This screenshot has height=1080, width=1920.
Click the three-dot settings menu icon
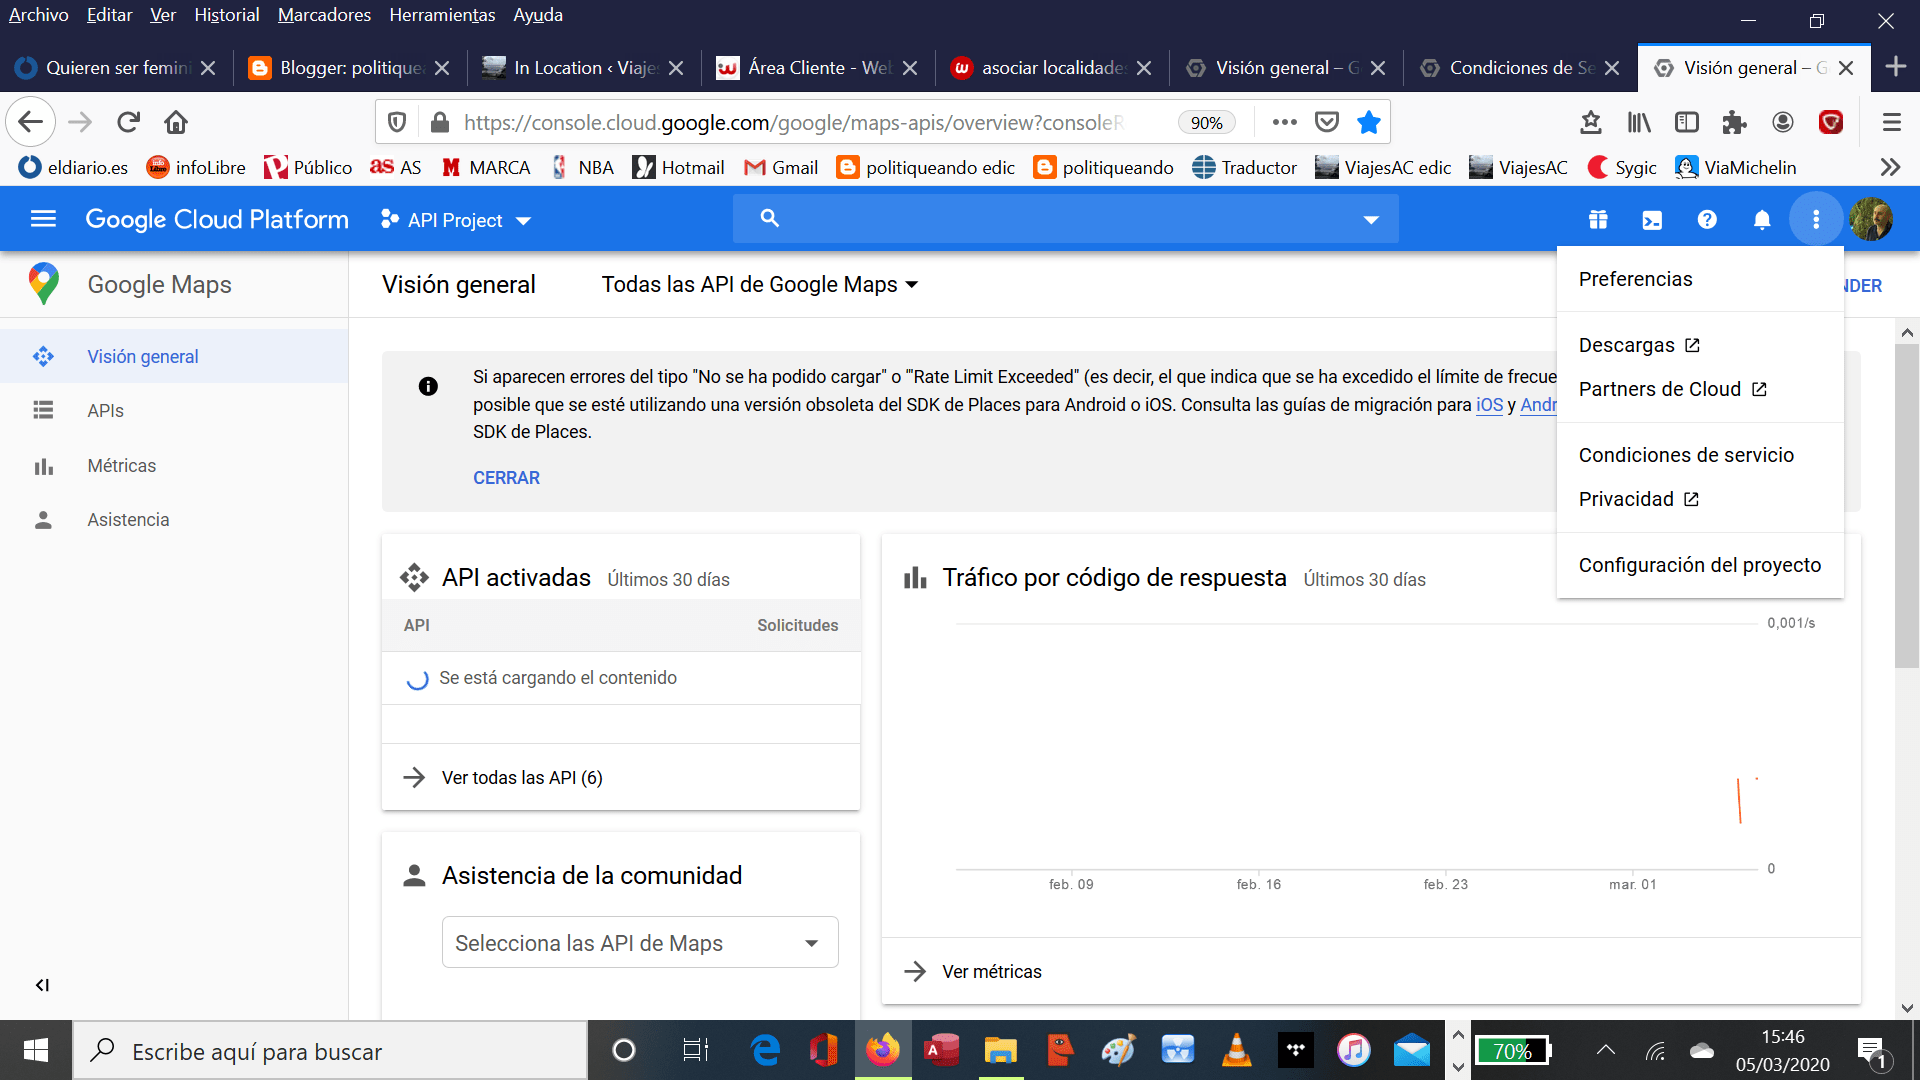coord(1816,219)
